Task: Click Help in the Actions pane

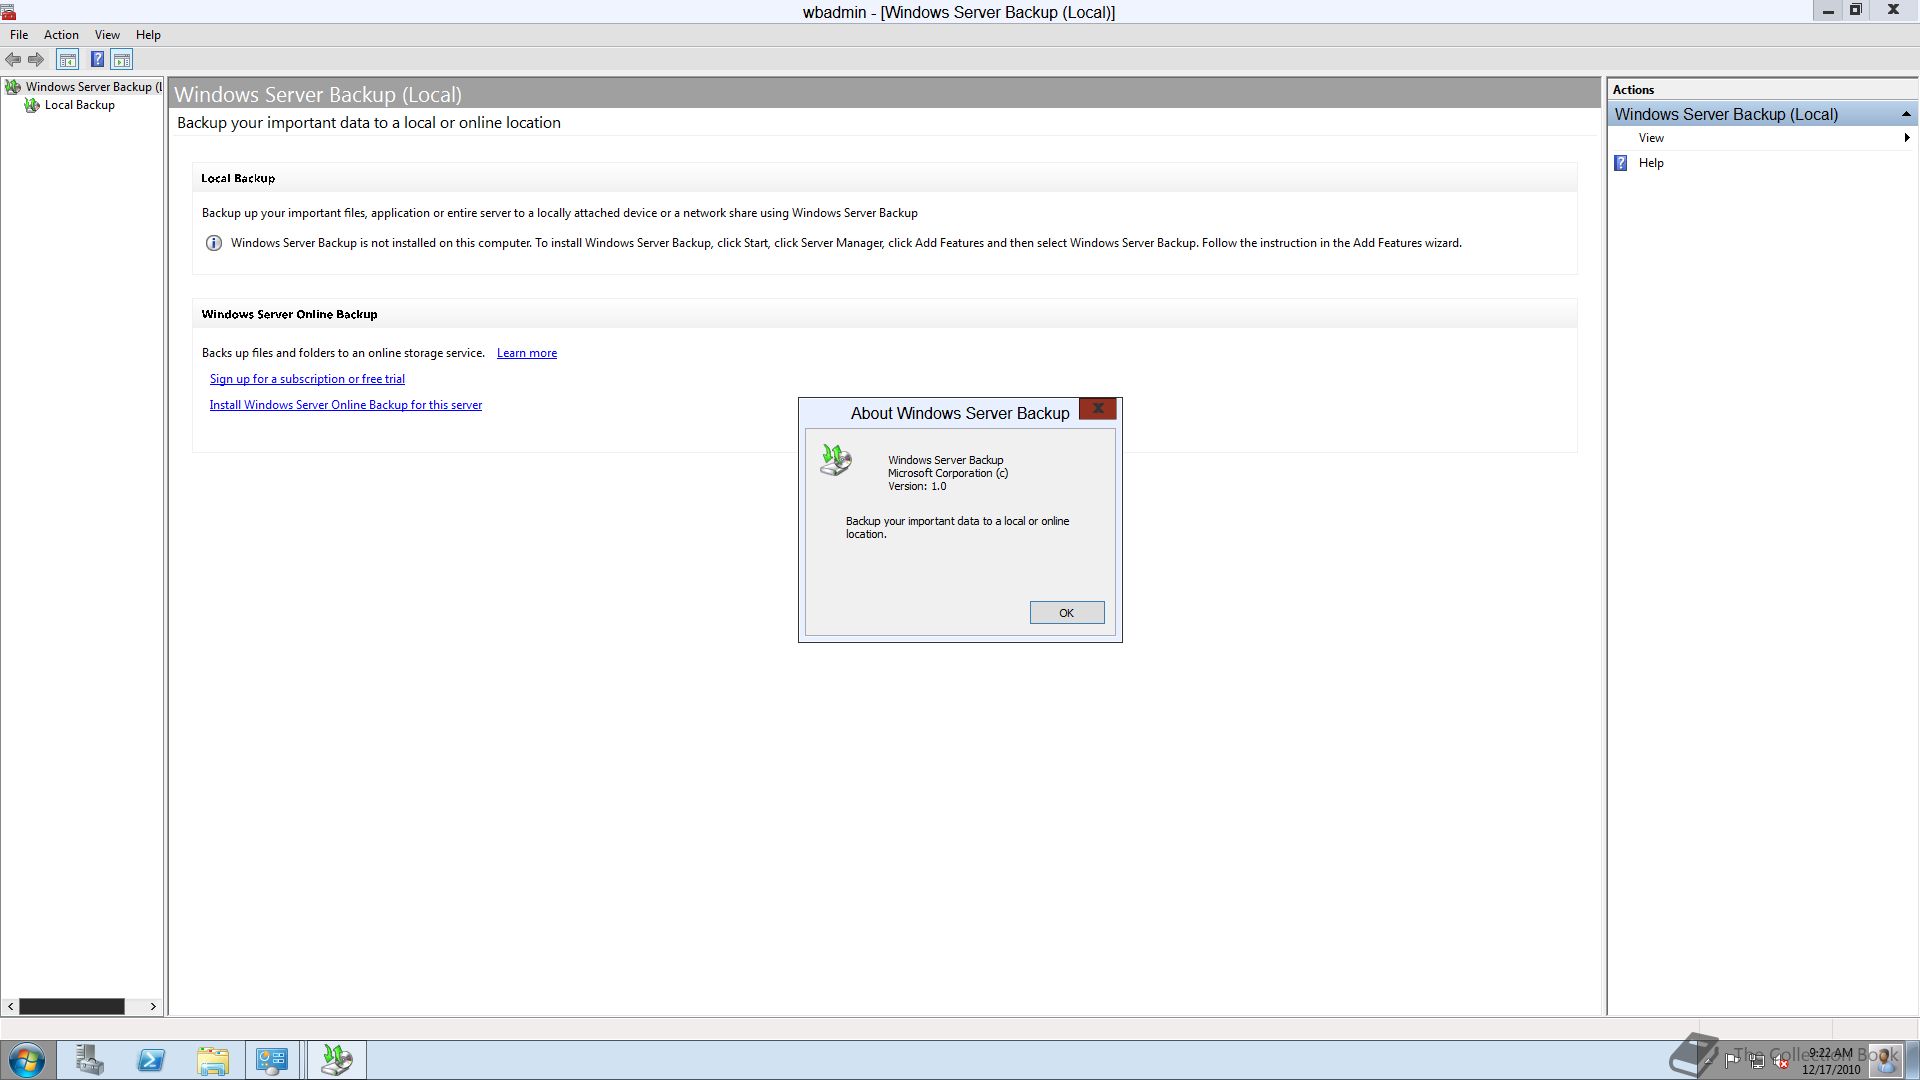Action: click(1651, 163)
